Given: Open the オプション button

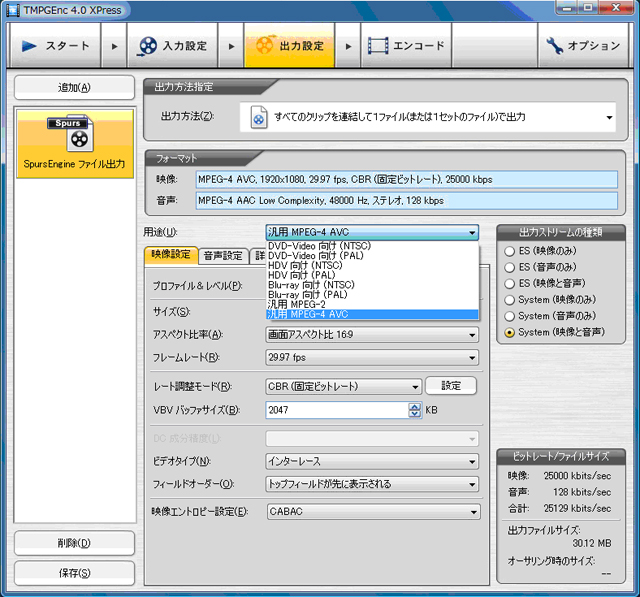Looking at the screenshot, I should click(x=583, y=46).
